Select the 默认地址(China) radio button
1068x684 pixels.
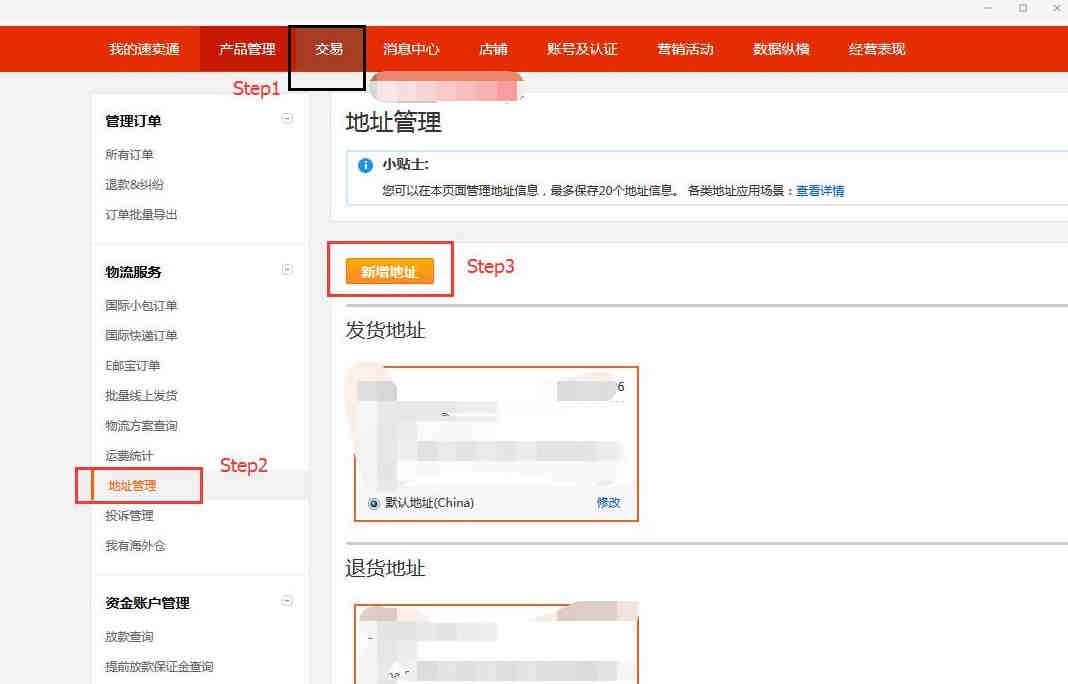373,503
